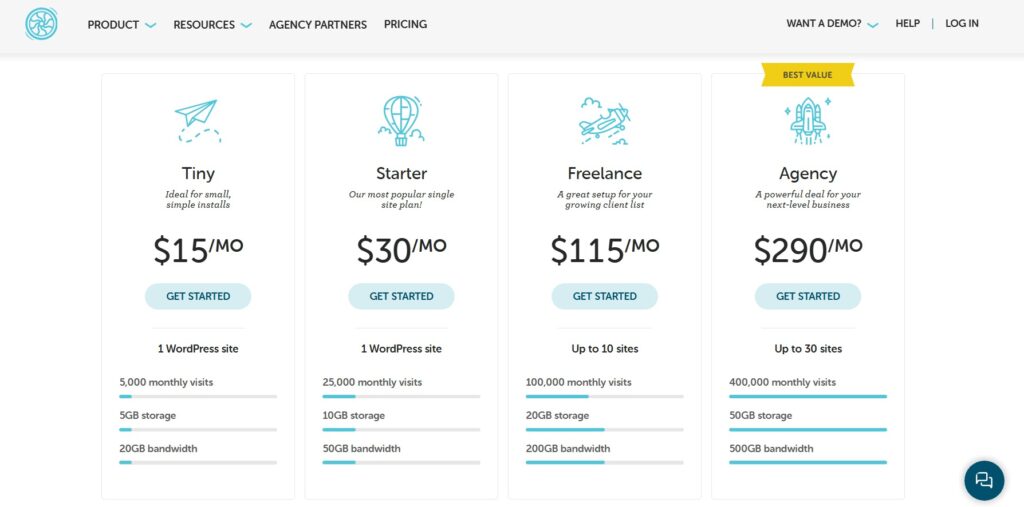The image size is (1024, 507).
Task: Click the hot air balloon Starter icon
Action: (401, 120)
